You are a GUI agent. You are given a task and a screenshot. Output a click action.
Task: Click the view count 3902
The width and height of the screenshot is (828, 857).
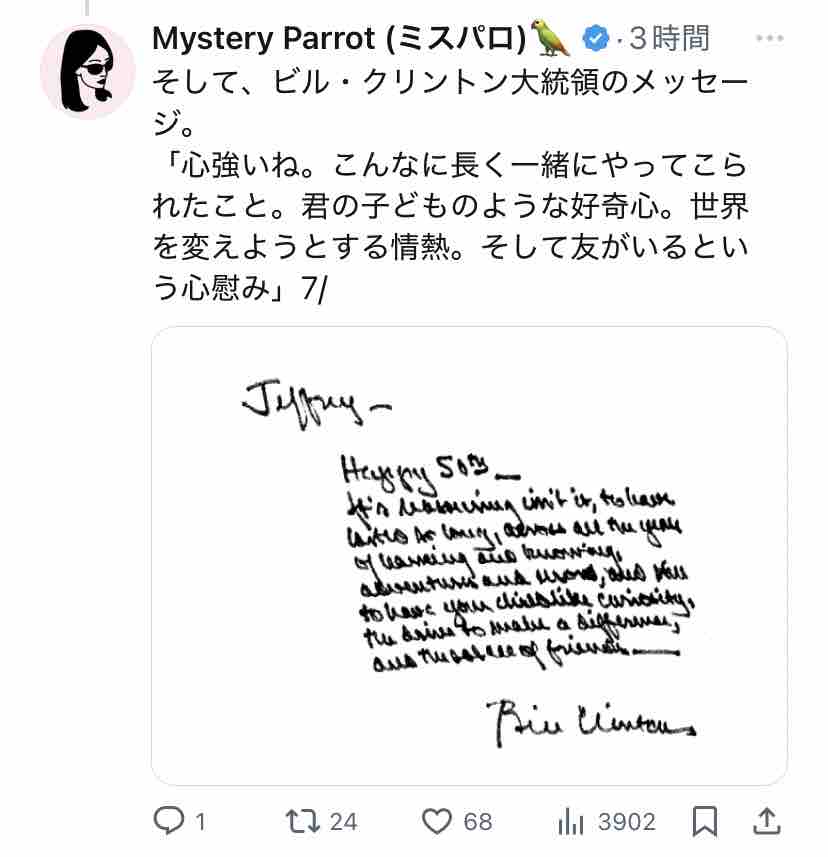point(626,822)
